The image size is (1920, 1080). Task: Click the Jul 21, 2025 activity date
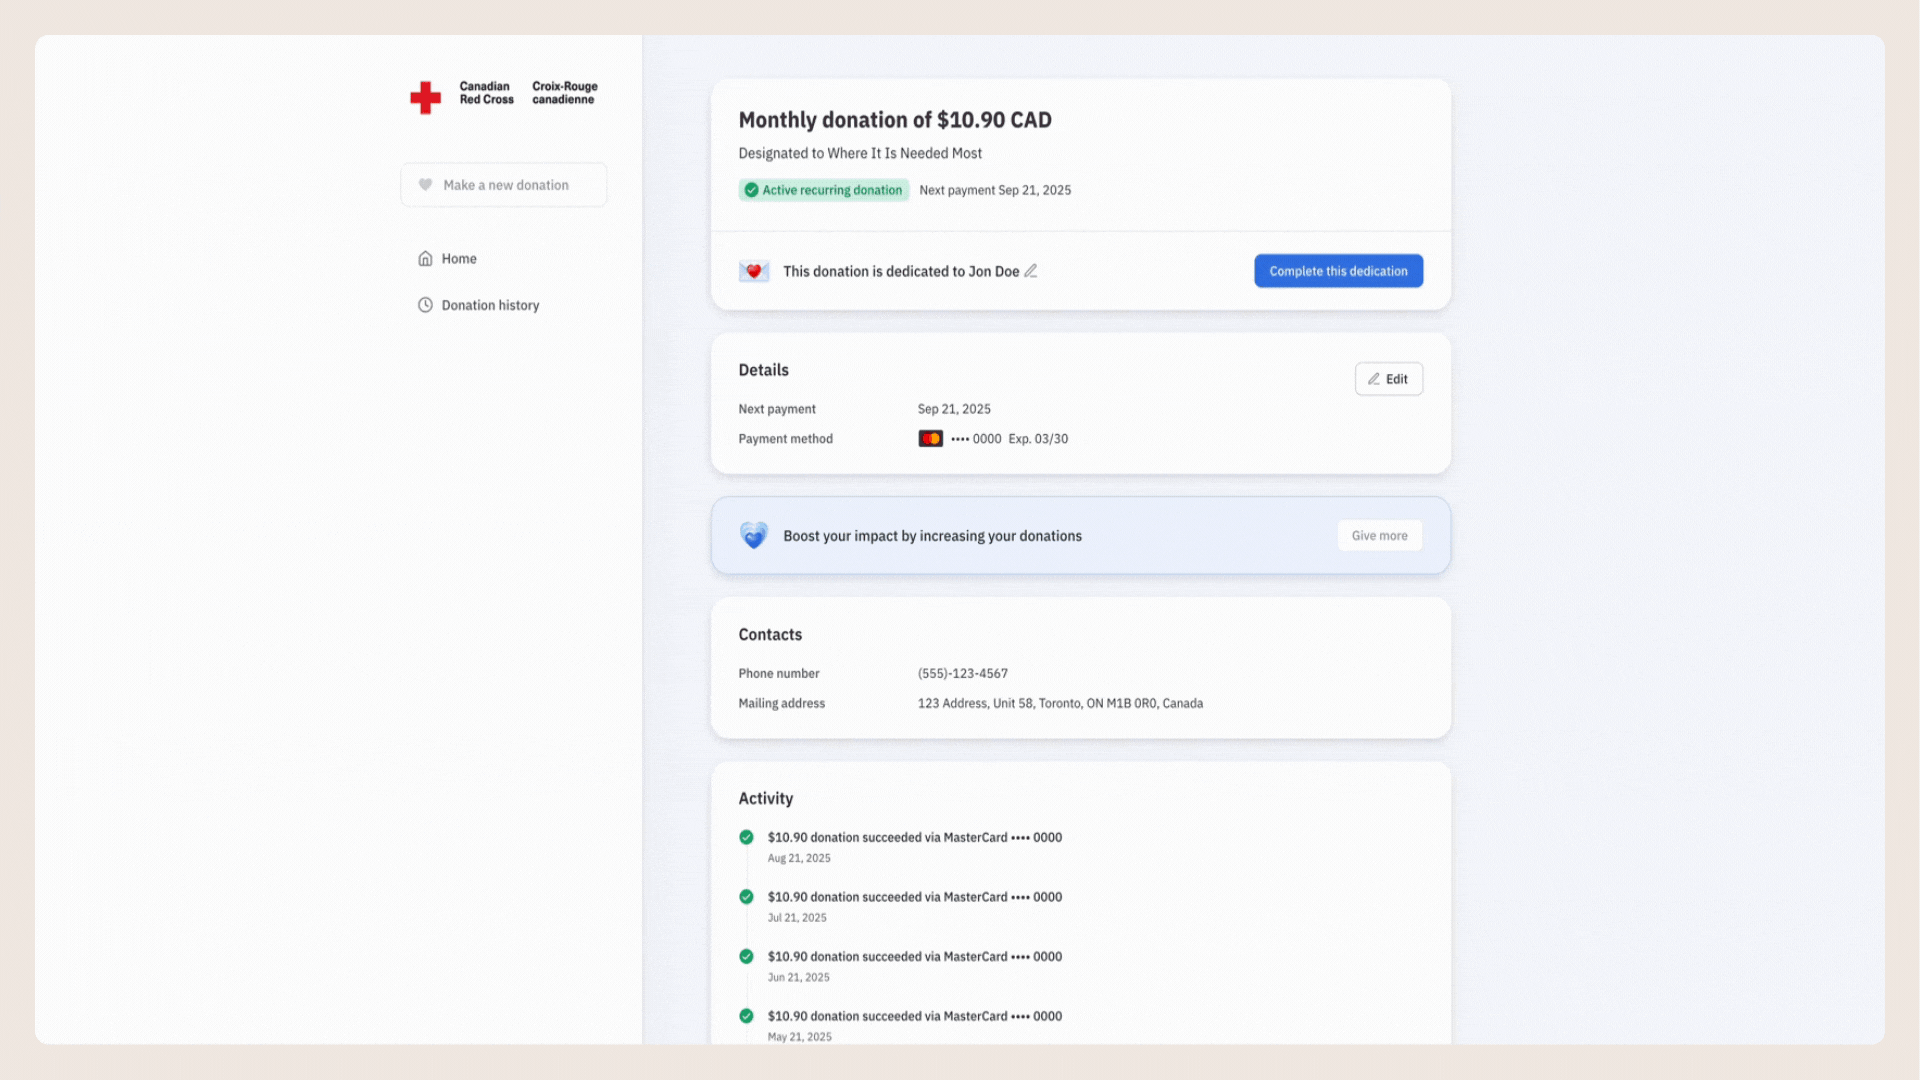pyautogui.click(x=797, y=918)
